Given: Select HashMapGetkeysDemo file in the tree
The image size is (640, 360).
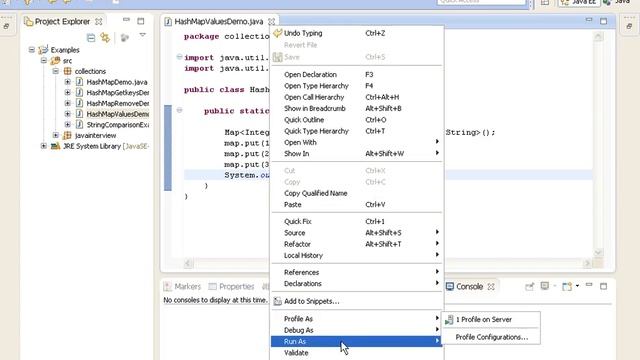Looking at the screenshot, I should (118, 93).
